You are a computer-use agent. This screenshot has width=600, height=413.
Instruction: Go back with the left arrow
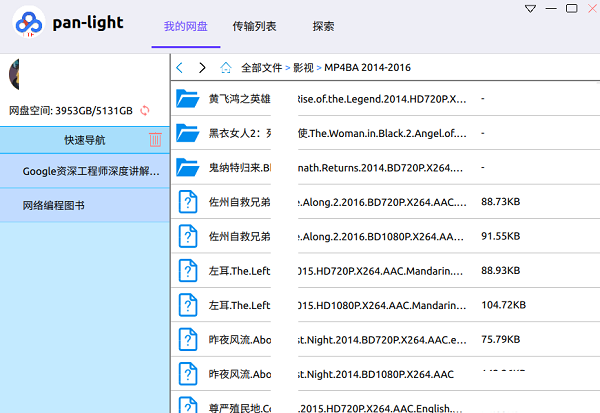tap(179, 68)
